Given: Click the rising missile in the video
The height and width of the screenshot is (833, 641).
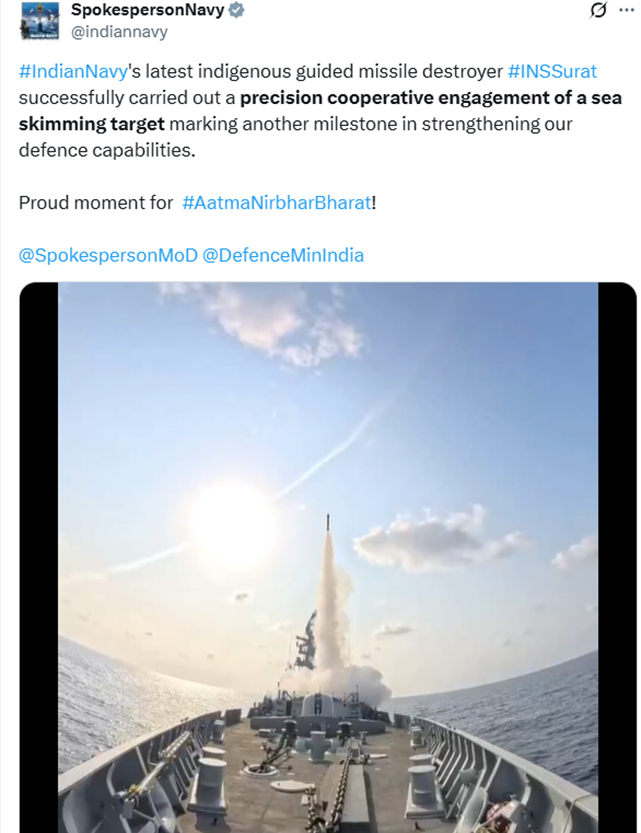Looking at the screenshot, I should tap(329, 526).
